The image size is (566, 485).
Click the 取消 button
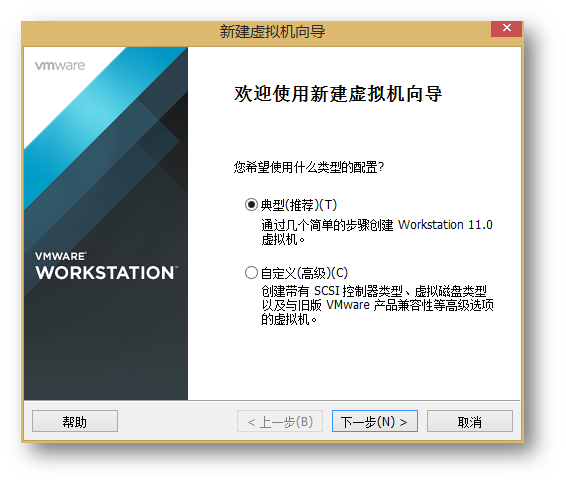(470, 421)
